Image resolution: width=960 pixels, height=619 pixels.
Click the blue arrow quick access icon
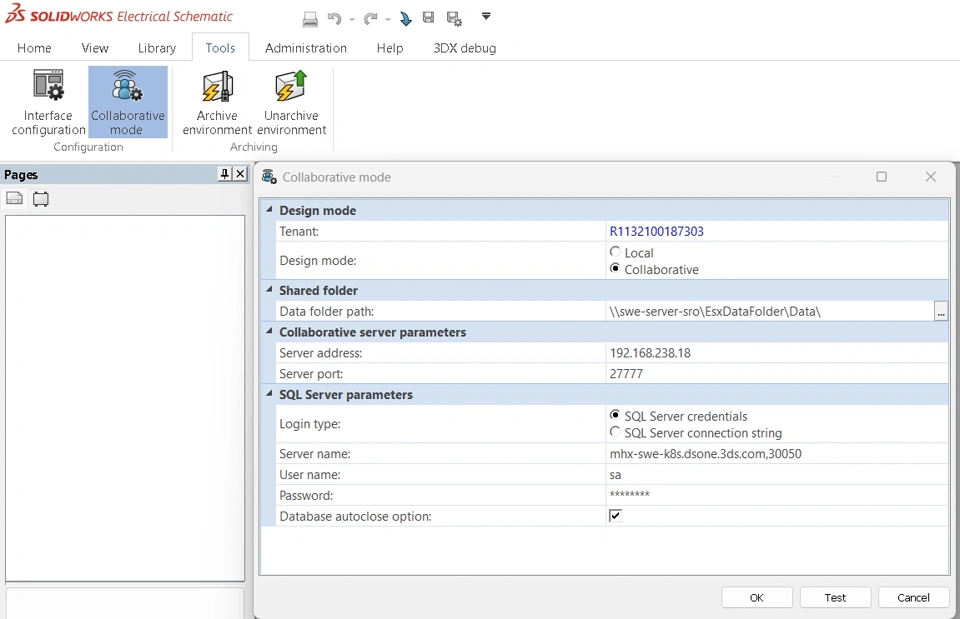click(x=405, y=19)
